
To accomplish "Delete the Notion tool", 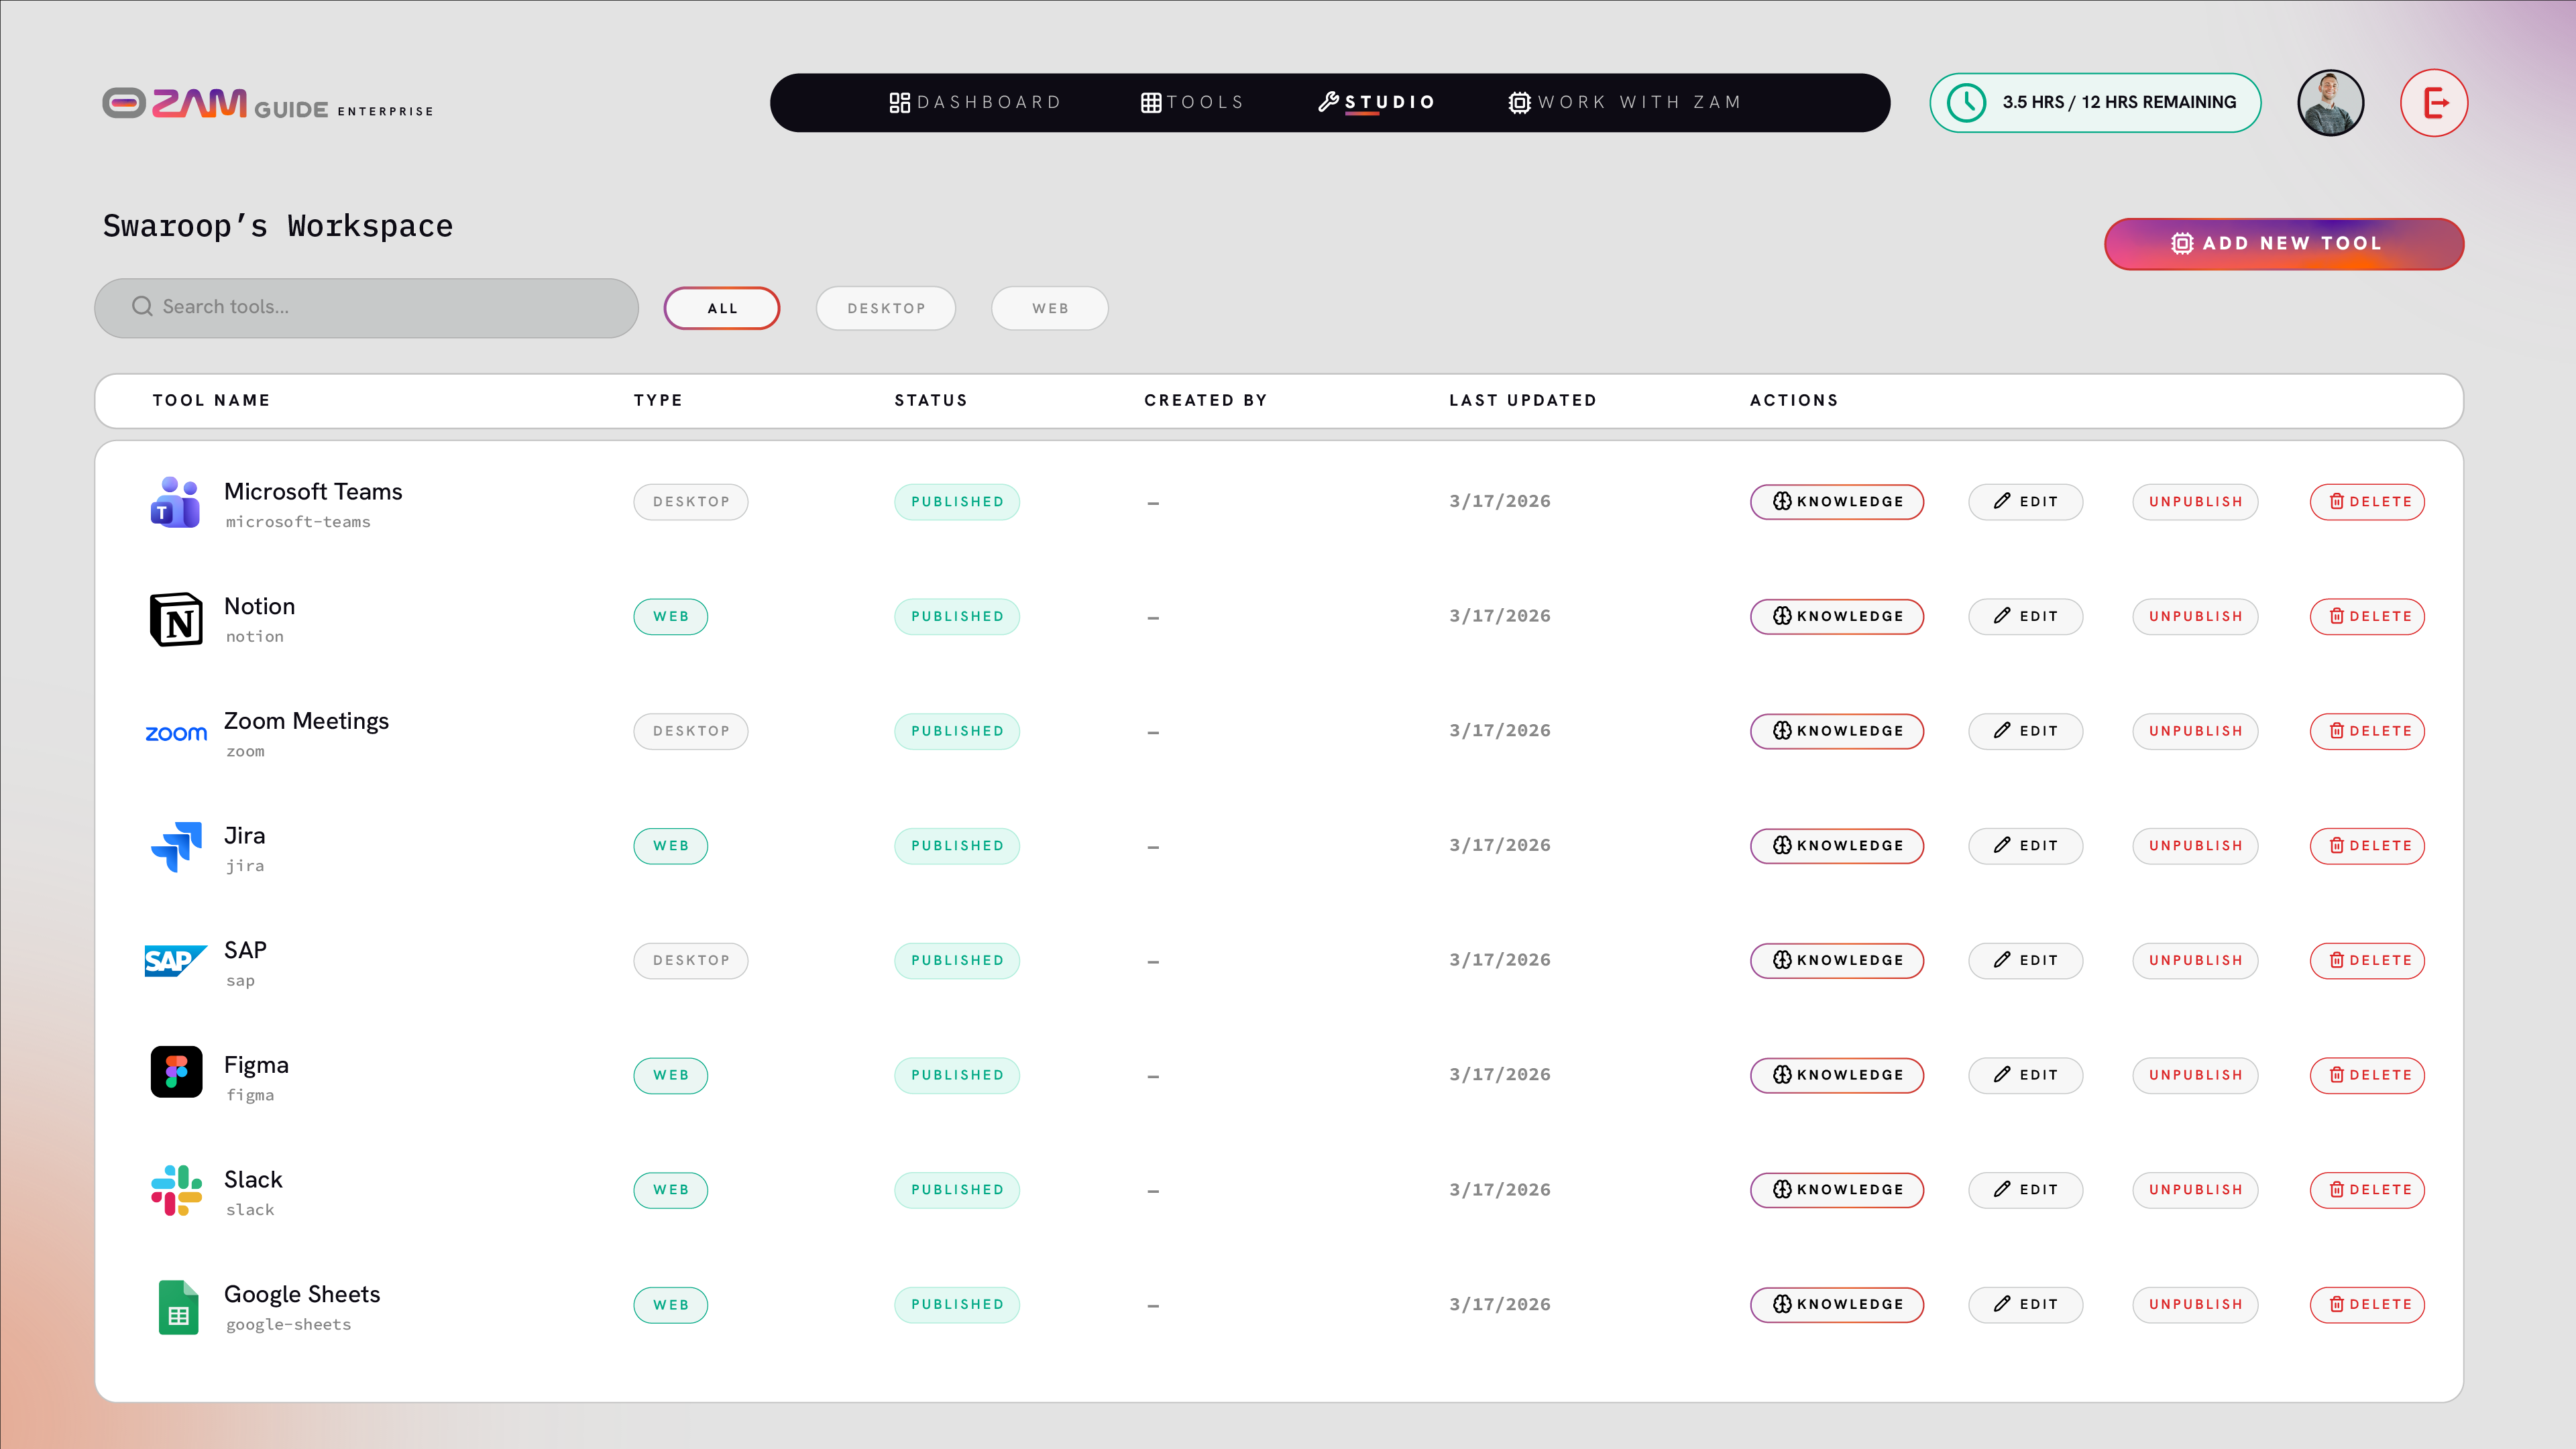I will pyautogui.click(x=2367, y=616).
